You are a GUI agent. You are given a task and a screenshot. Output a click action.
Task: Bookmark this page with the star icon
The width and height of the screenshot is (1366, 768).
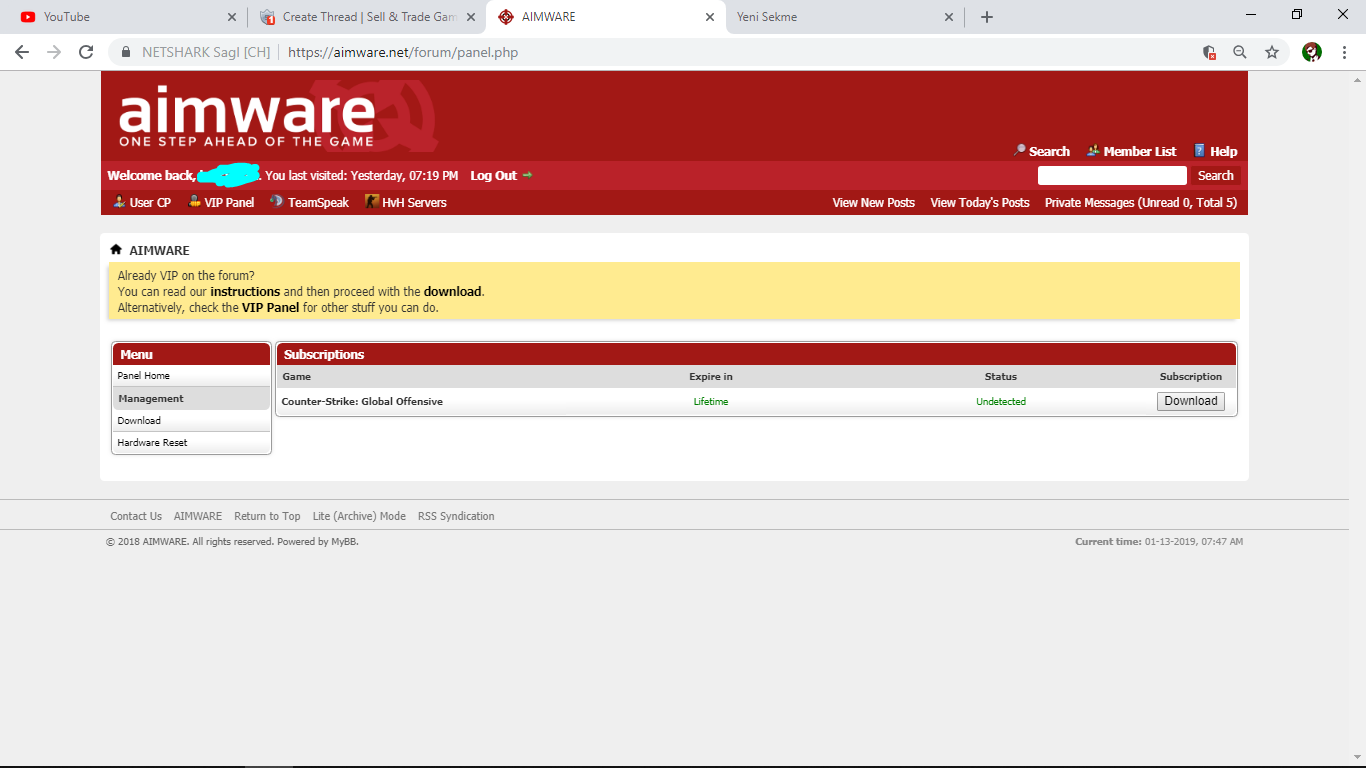click(x=1272, y=52)
